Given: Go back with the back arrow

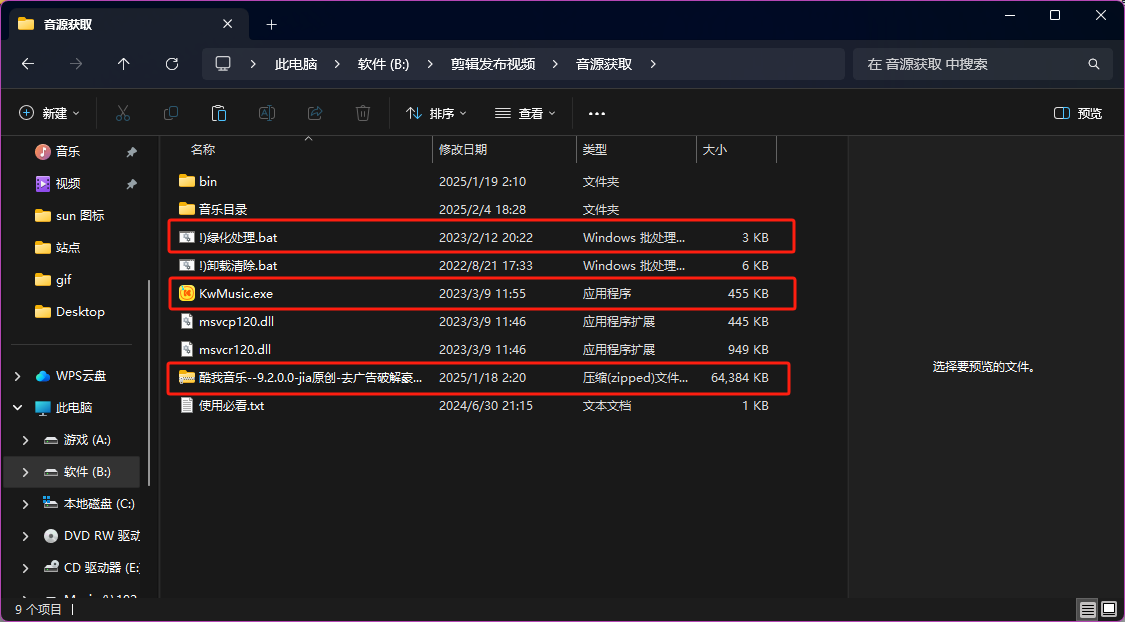Looking at the screenshot, I should tap(28, 64).
